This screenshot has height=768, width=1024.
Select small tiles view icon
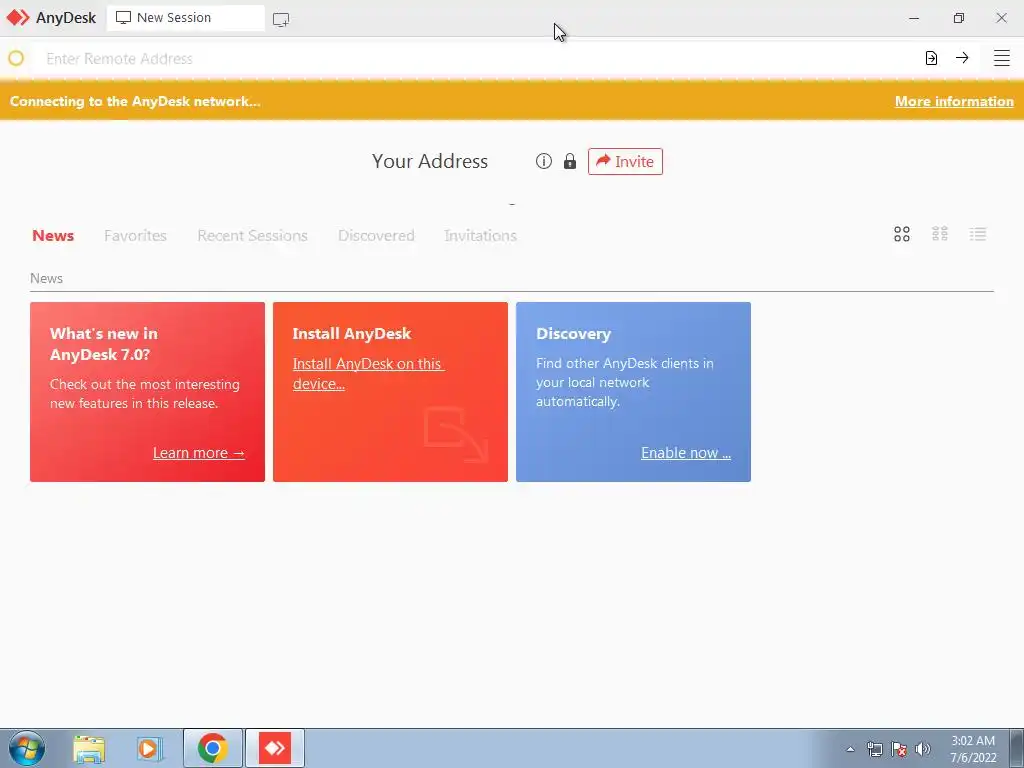(x=940, y=234)
